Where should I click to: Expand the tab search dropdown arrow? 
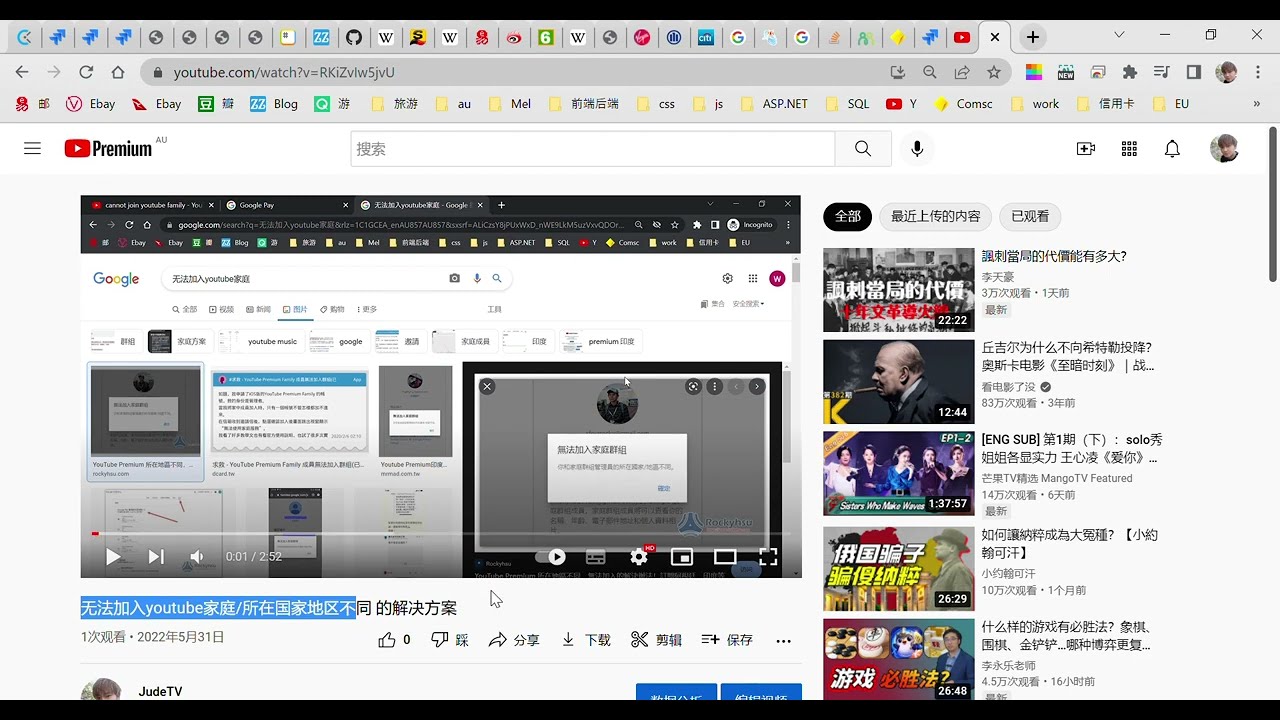[1119, 35]
